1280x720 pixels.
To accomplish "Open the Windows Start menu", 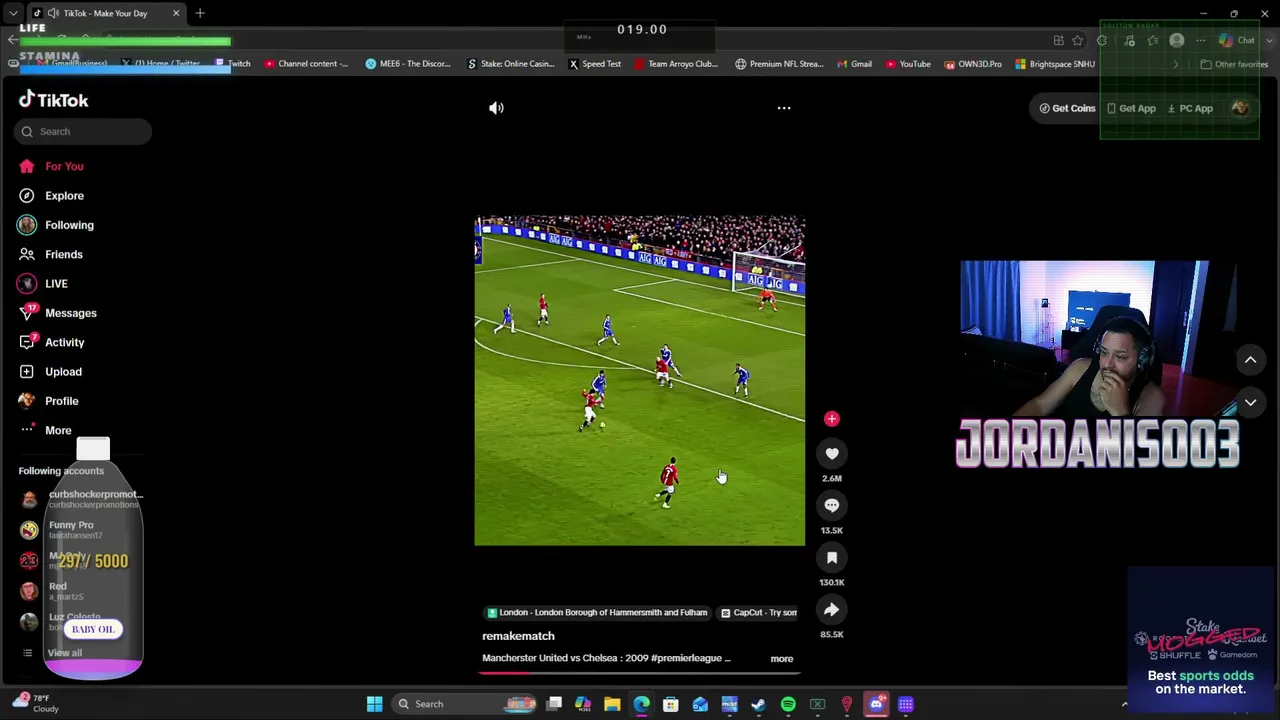I will (x=374, y=704).
